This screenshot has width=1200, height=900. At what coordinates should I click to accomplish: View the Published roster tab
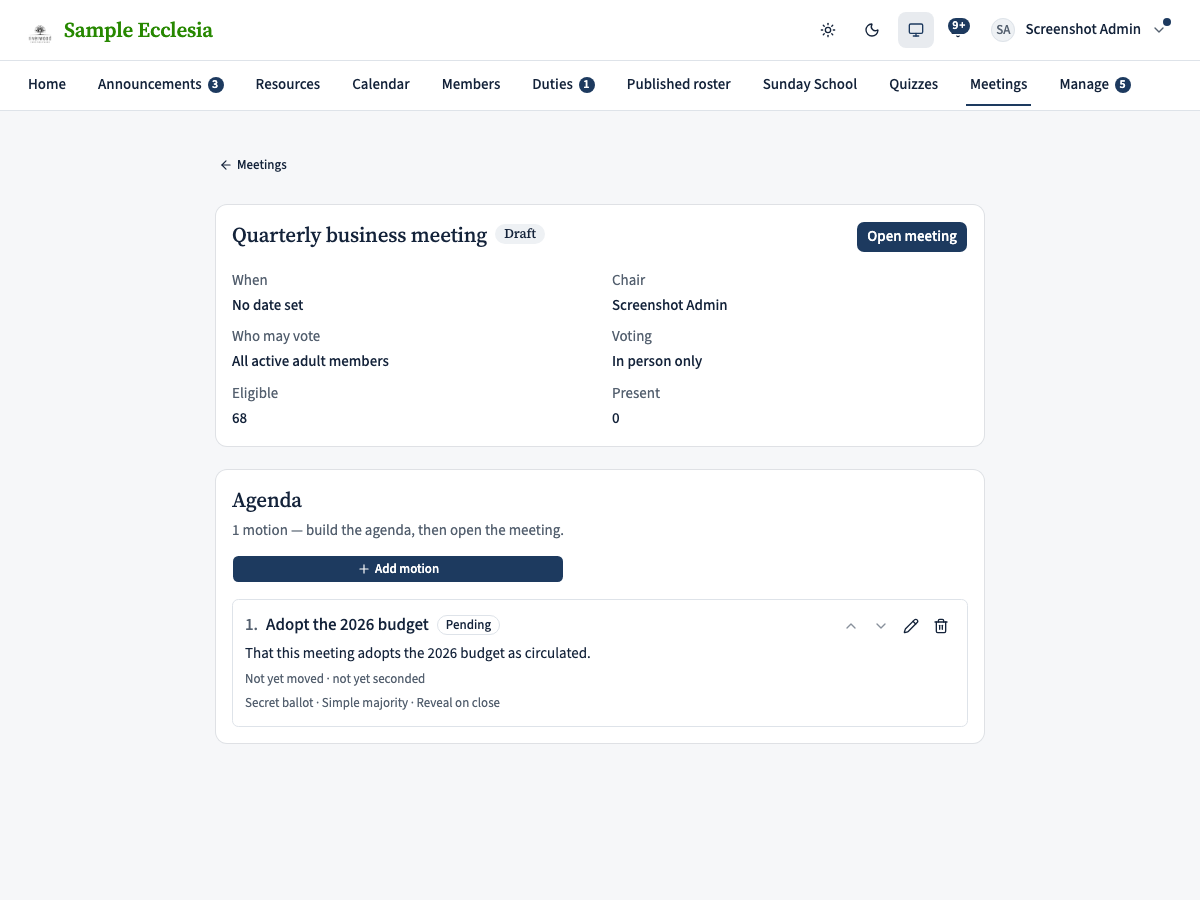679,84
